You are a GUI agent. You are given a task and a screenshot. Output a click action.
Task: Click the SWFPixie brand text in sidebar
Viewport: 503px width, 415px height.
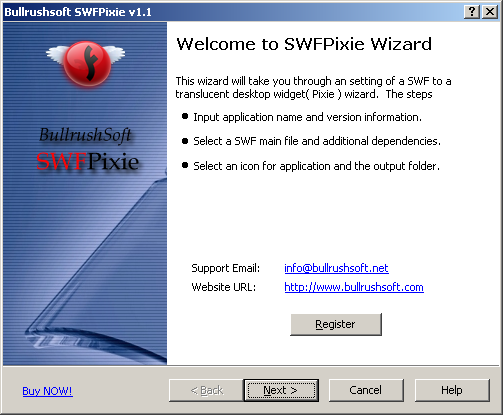point(87,161)
